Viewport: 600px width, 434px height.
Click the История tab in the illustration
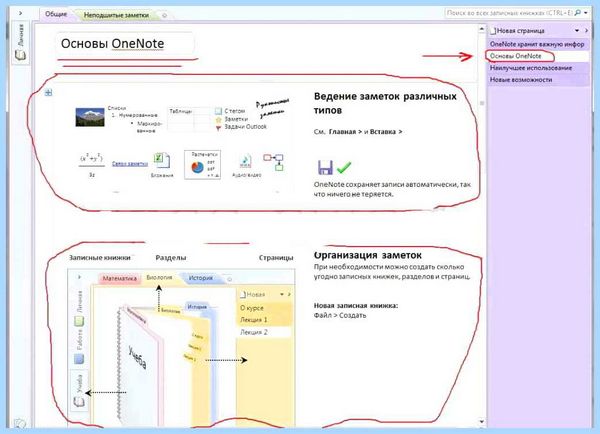pyautogui.click(x=201, y=278)
